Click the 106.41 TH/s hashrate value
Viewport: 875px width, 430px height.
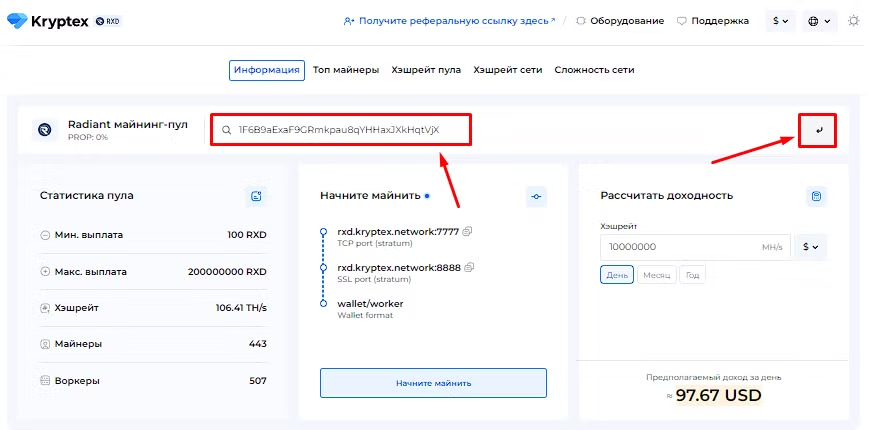[x=241, y=308]
